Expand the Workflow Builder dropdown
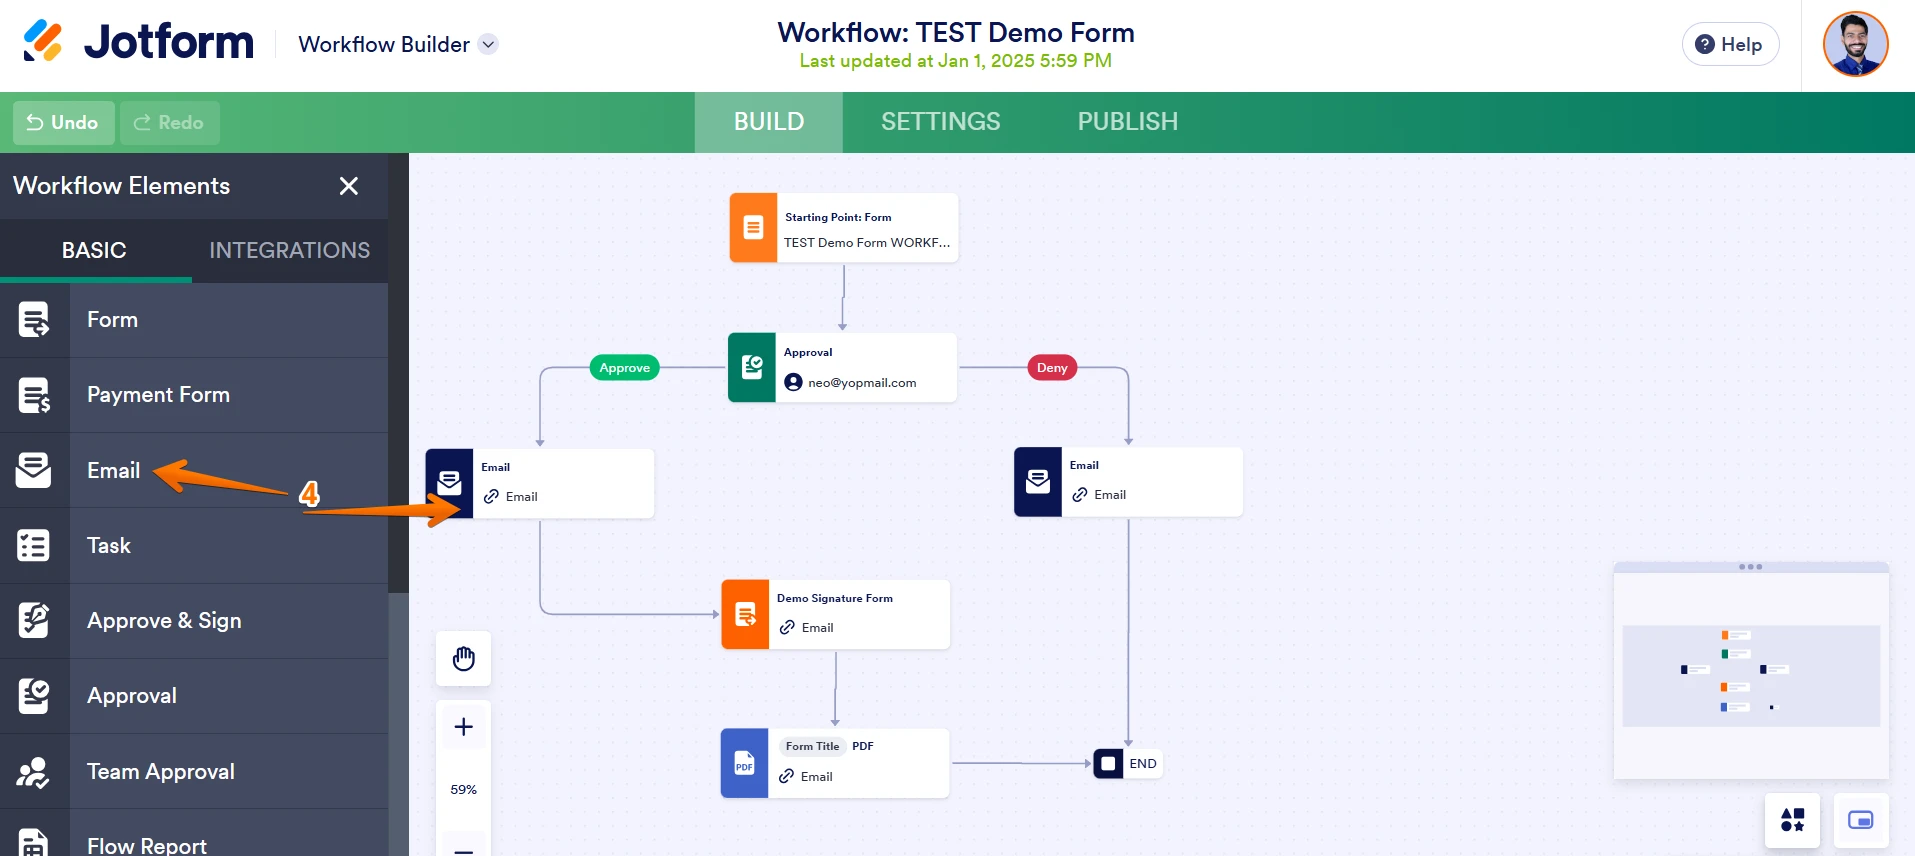Screen dimensions: 1915x856 [488, 44]
